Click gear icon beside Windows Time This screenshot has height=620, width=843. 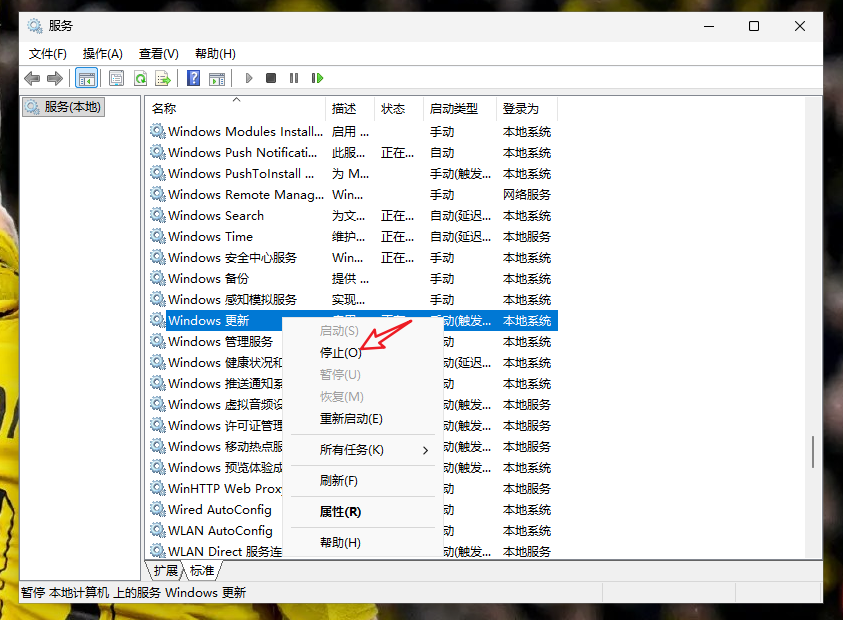click(158, 237)
